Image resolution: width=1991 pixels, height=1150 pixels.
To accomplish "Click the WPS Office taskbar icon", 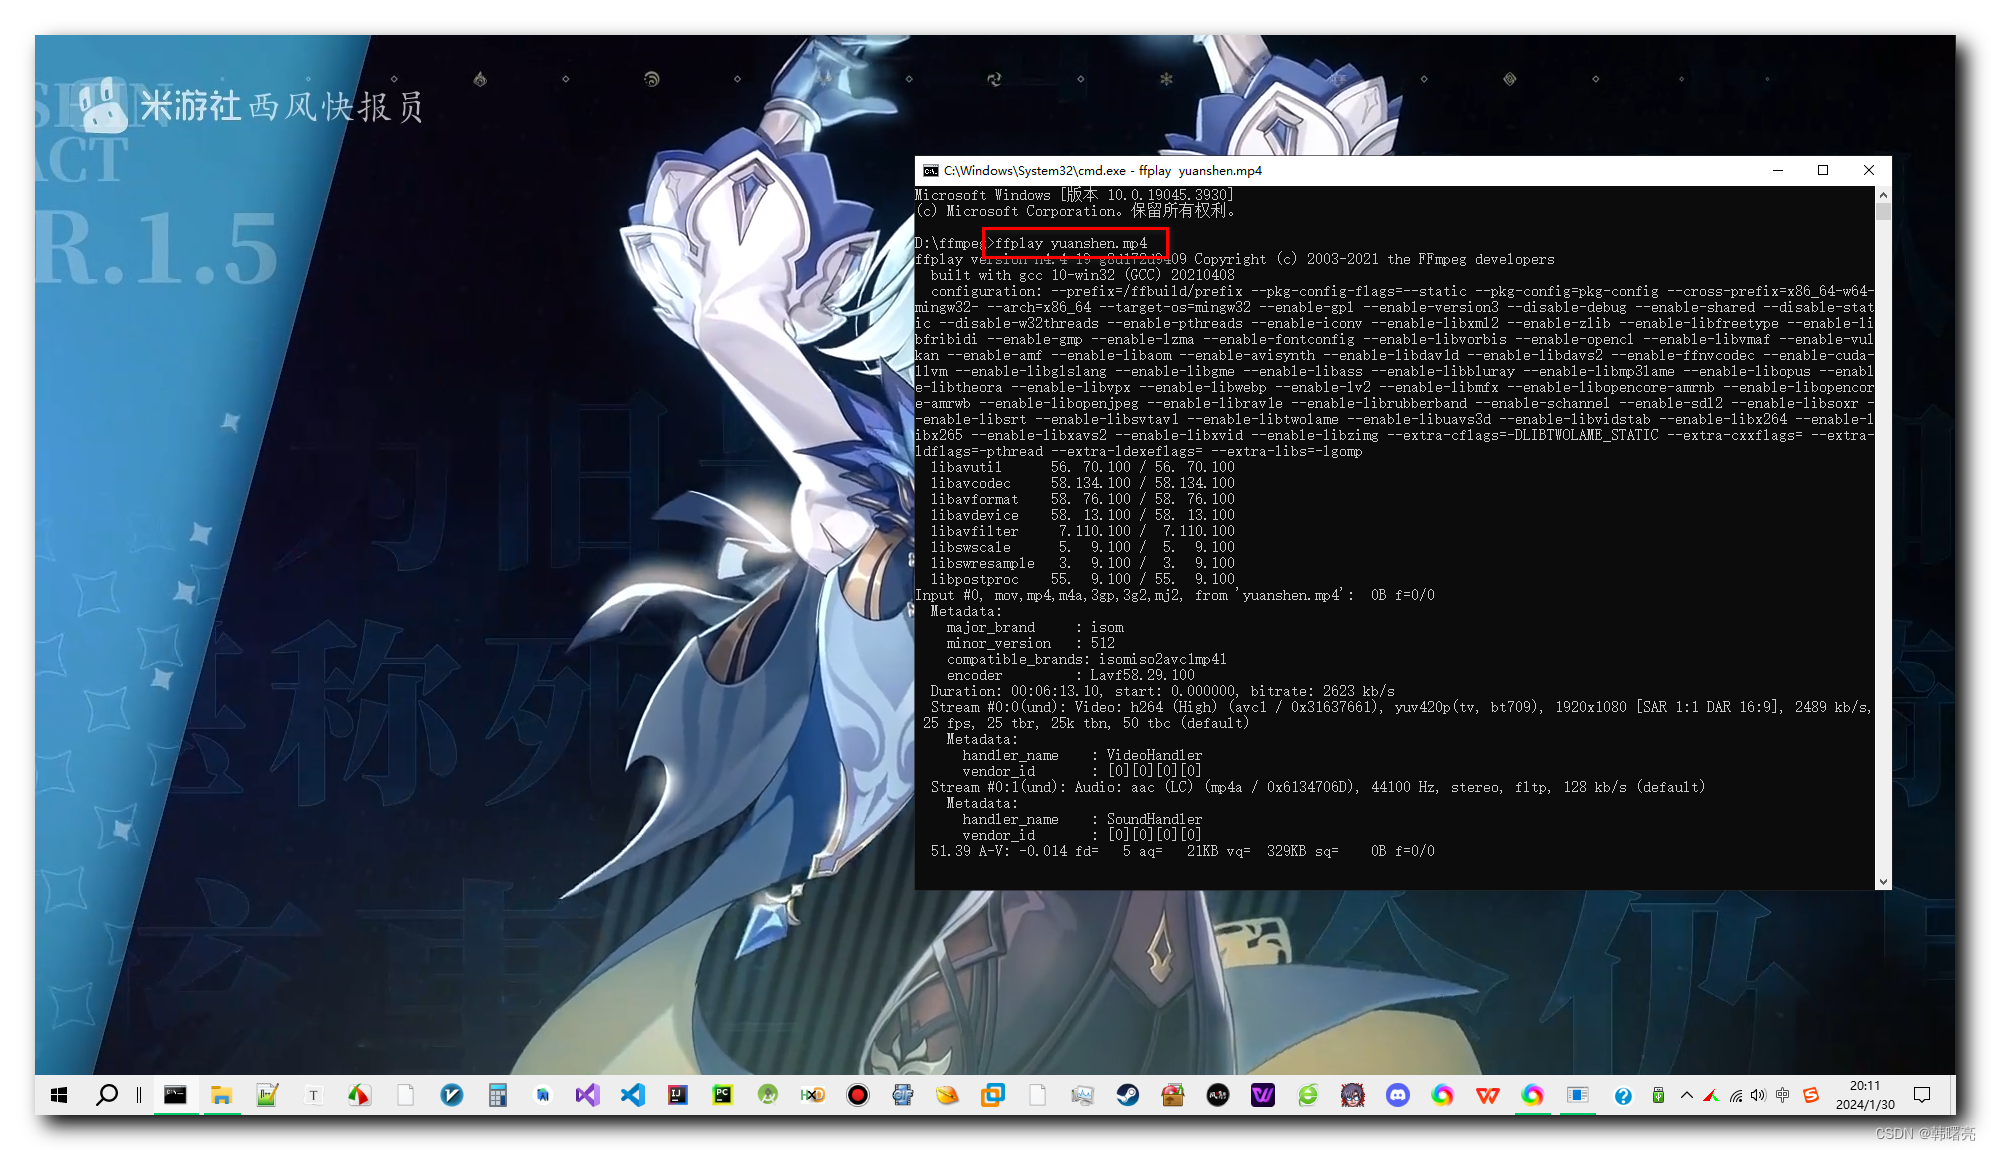I will coord(1487,1095).
